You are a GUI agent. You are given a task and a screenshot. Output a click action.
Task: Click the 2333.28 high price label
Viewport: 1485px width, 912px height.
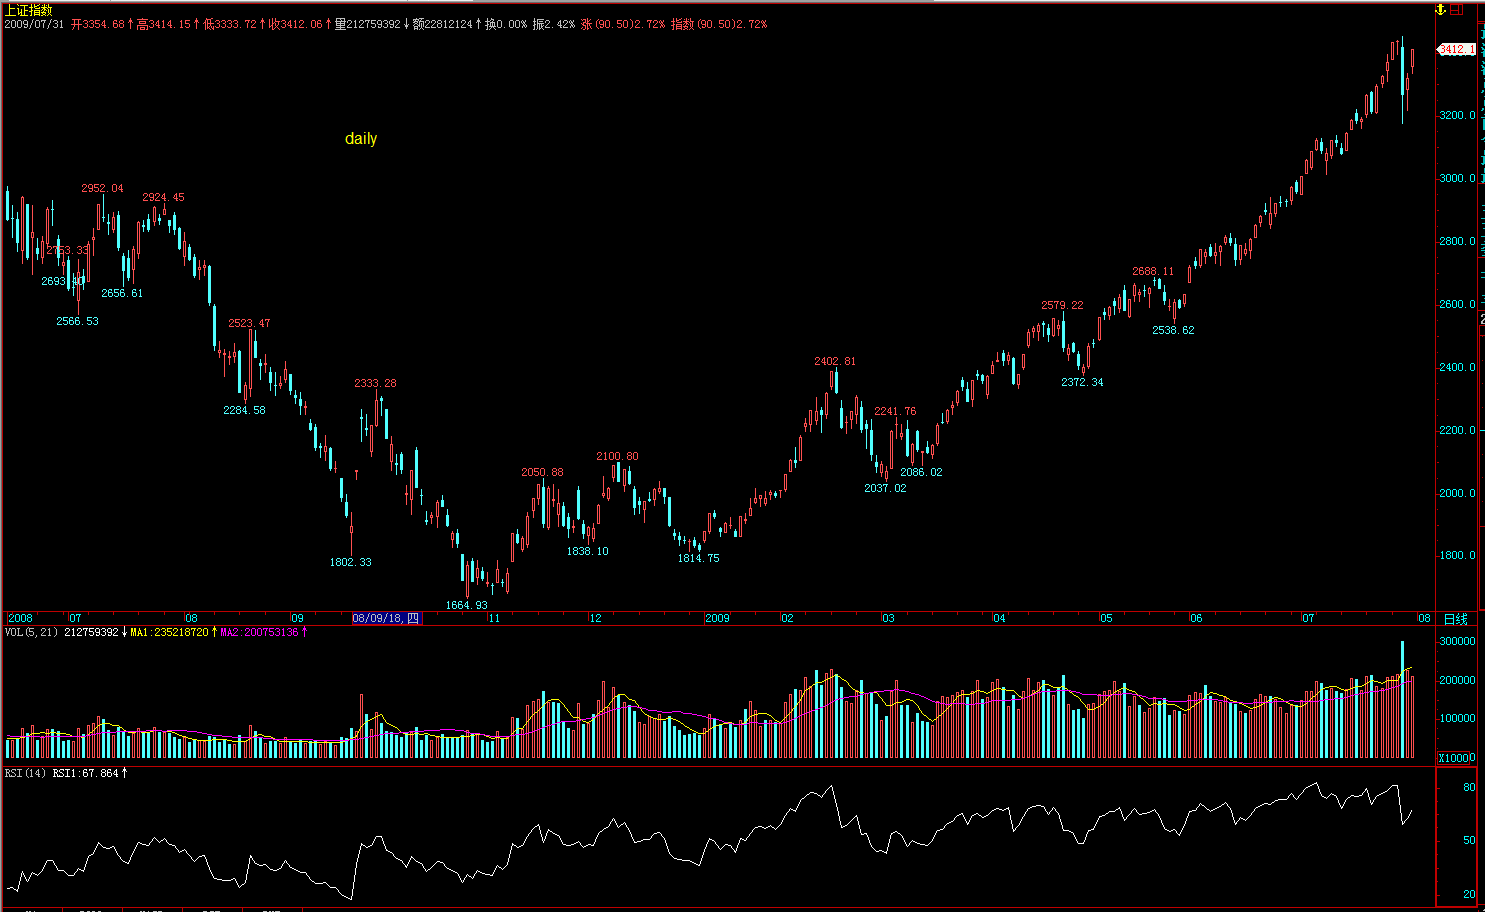pyautogui.click(x=375, y=383)
